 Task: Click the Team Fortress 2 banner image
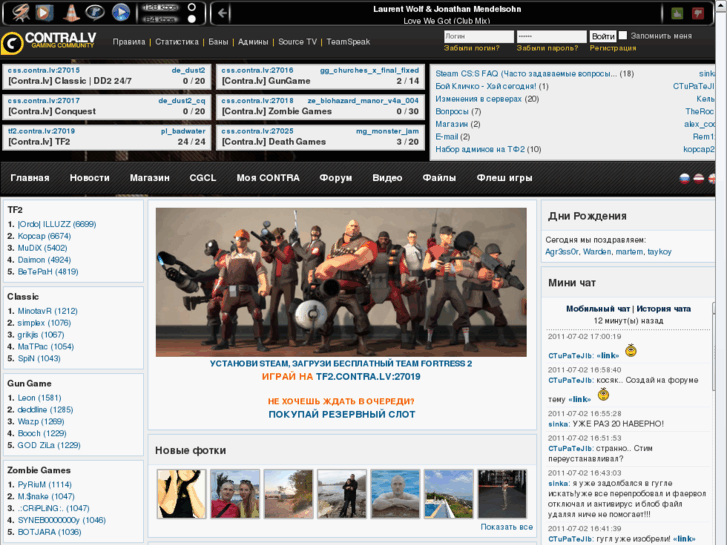point(341,282)
